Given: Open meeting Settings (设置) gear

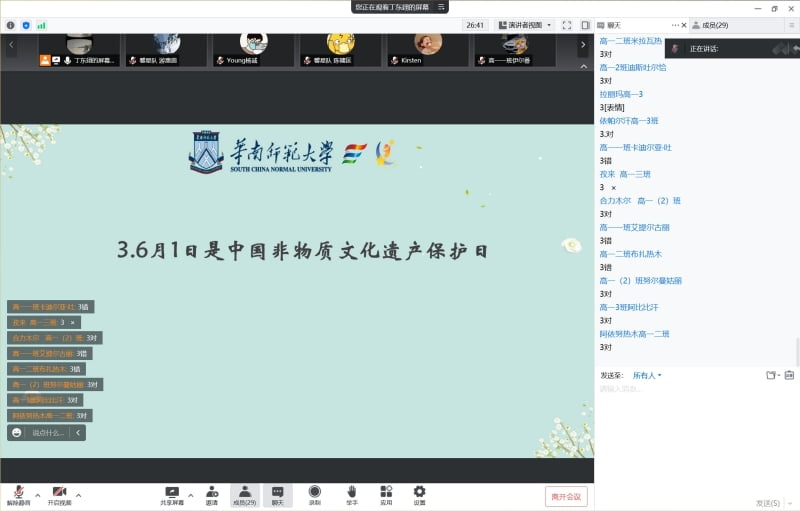Looking at the screenshot, I should [x=420, y=494].
